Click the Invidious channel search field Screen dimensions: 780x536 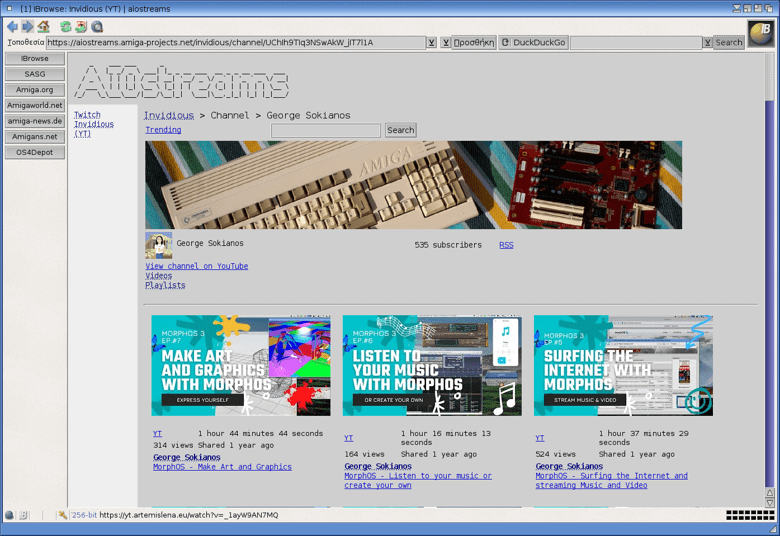[x=326, y=130]
